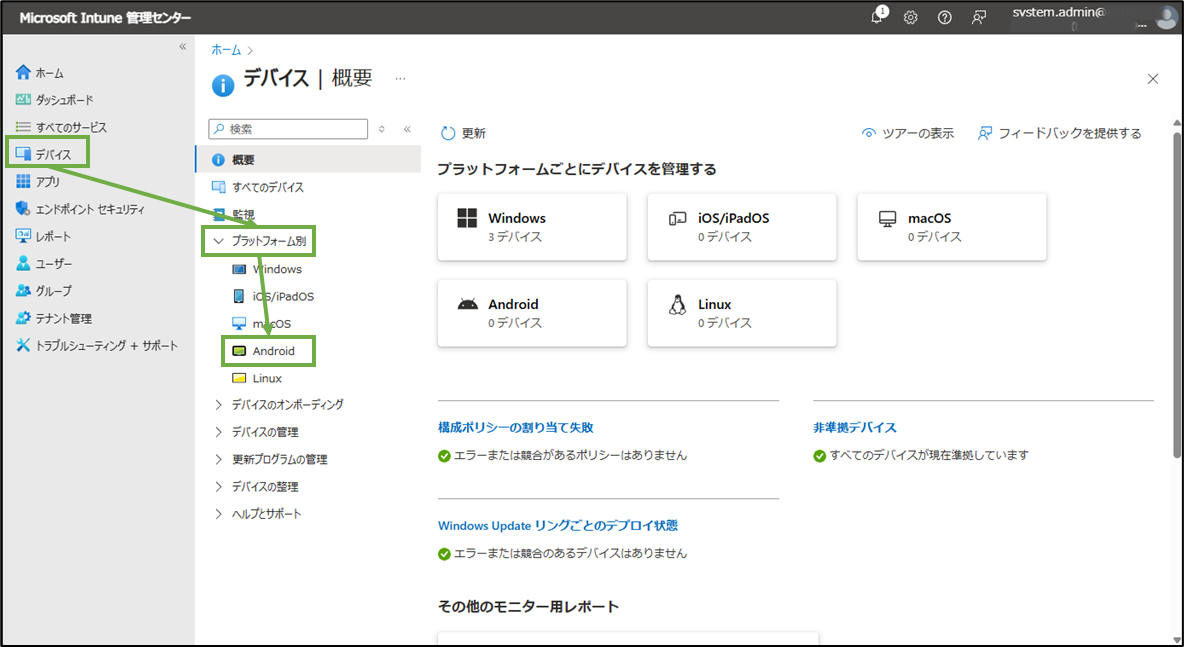Screen dimensions: 1184x647
Task: Open Windows Update リングごとのデプロイ状態 link
Action: (x=558, y=525)
